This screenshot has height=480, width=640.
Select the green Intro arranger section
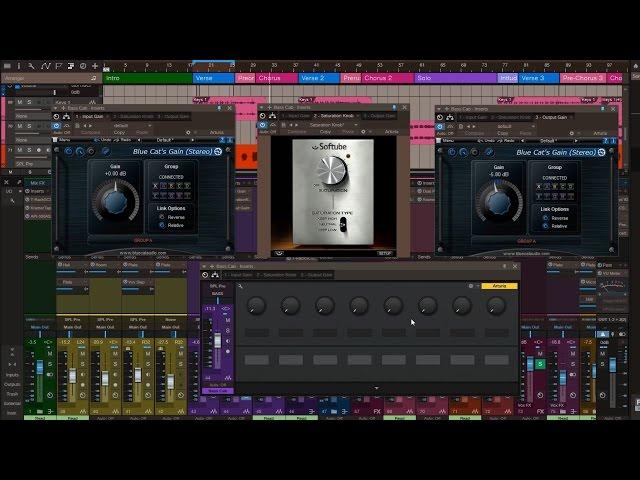147,78
